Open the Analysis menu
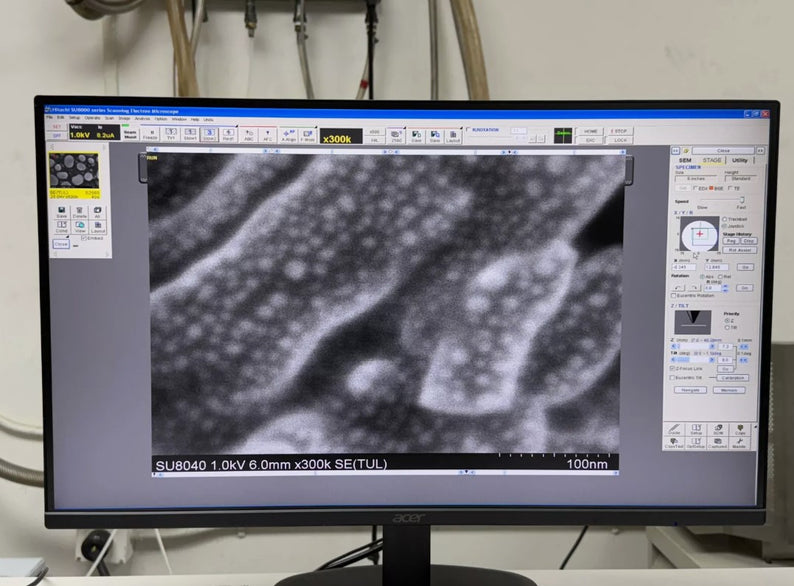The height and width of the screenshot is (586, 794). coord(142,119)
